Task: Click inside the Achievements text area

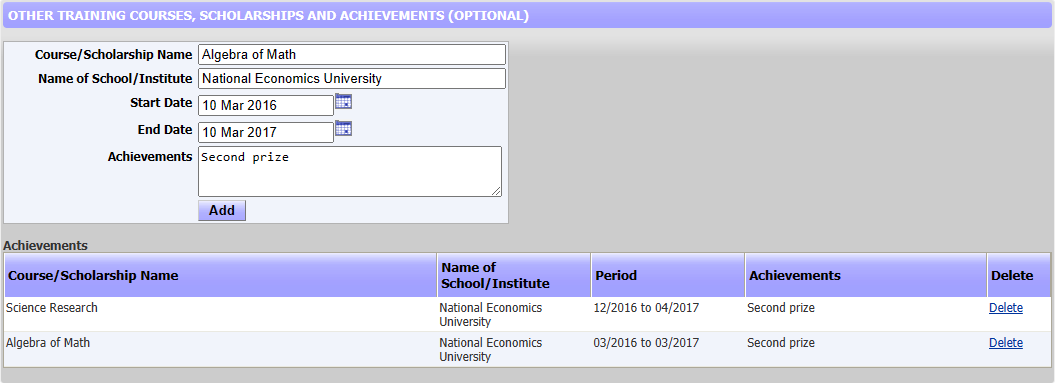Action: coord(350,172)
